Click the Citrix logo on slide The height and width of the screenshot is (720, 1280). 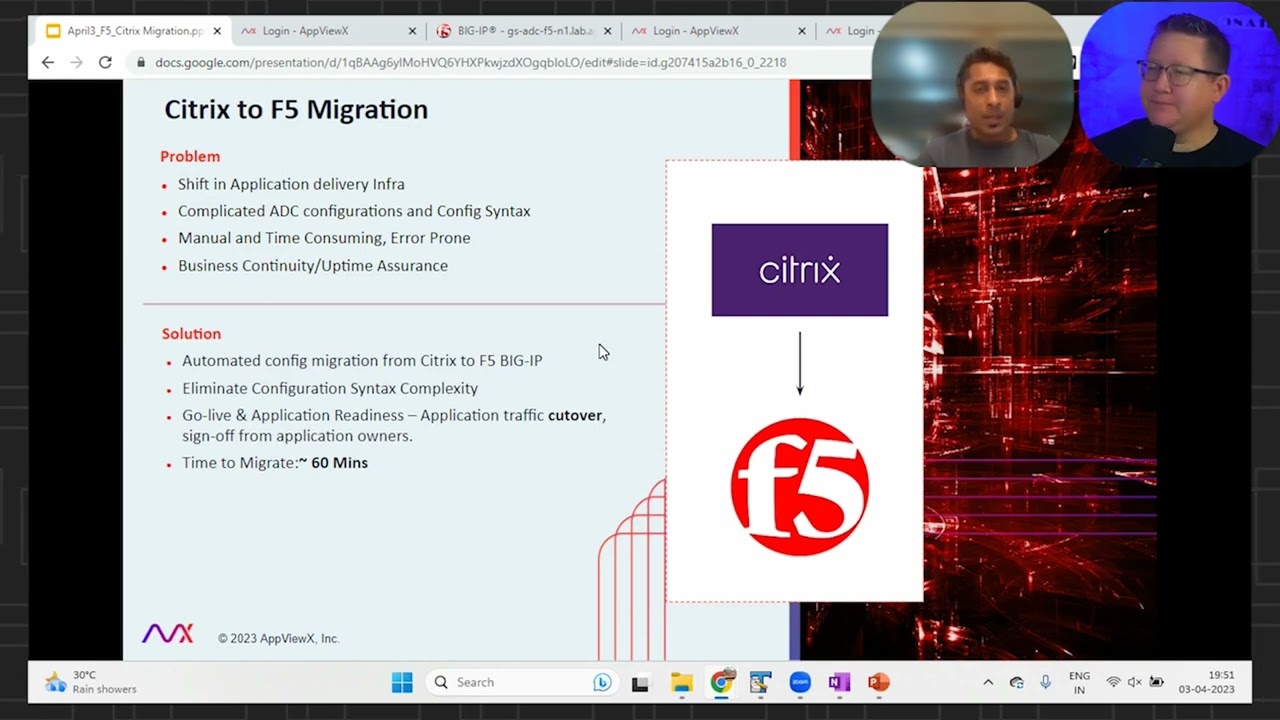click(799, 270)
